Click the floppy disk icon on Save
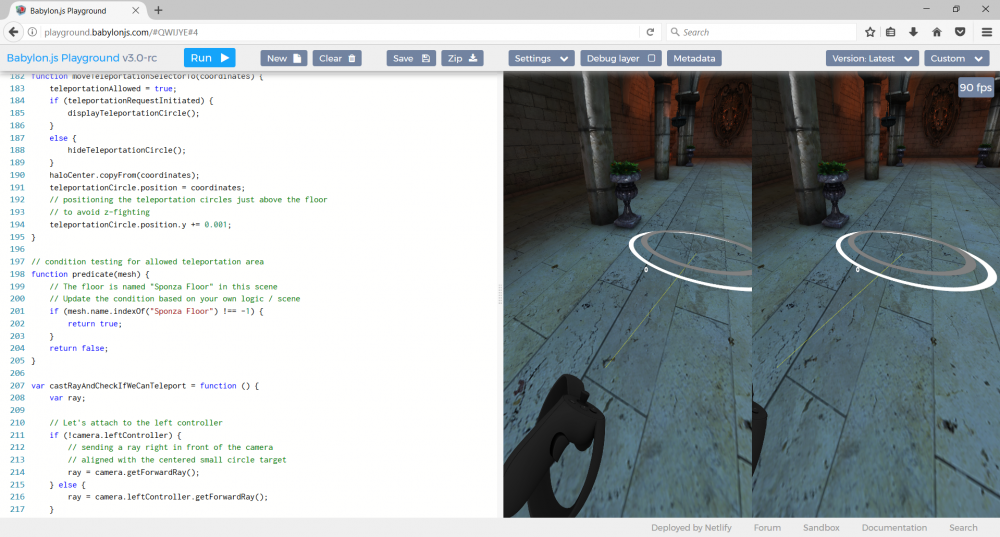The image size is (1000, 537). (x=426, y=58)
